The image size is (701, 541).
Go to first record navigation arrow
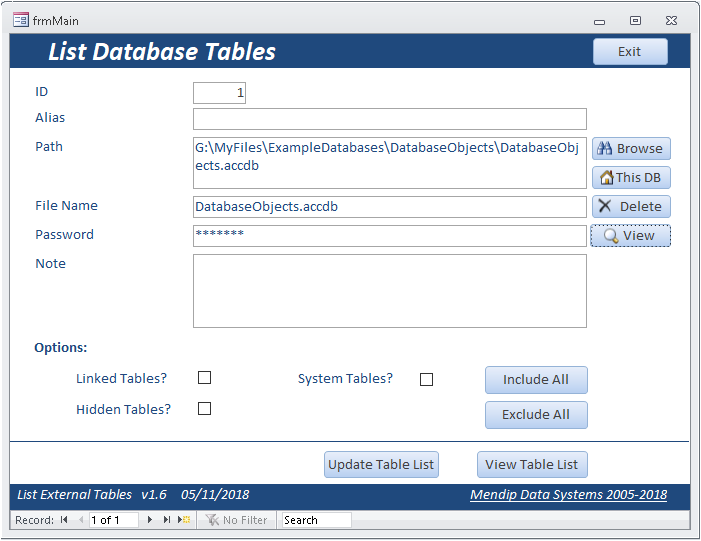(64, 520)
